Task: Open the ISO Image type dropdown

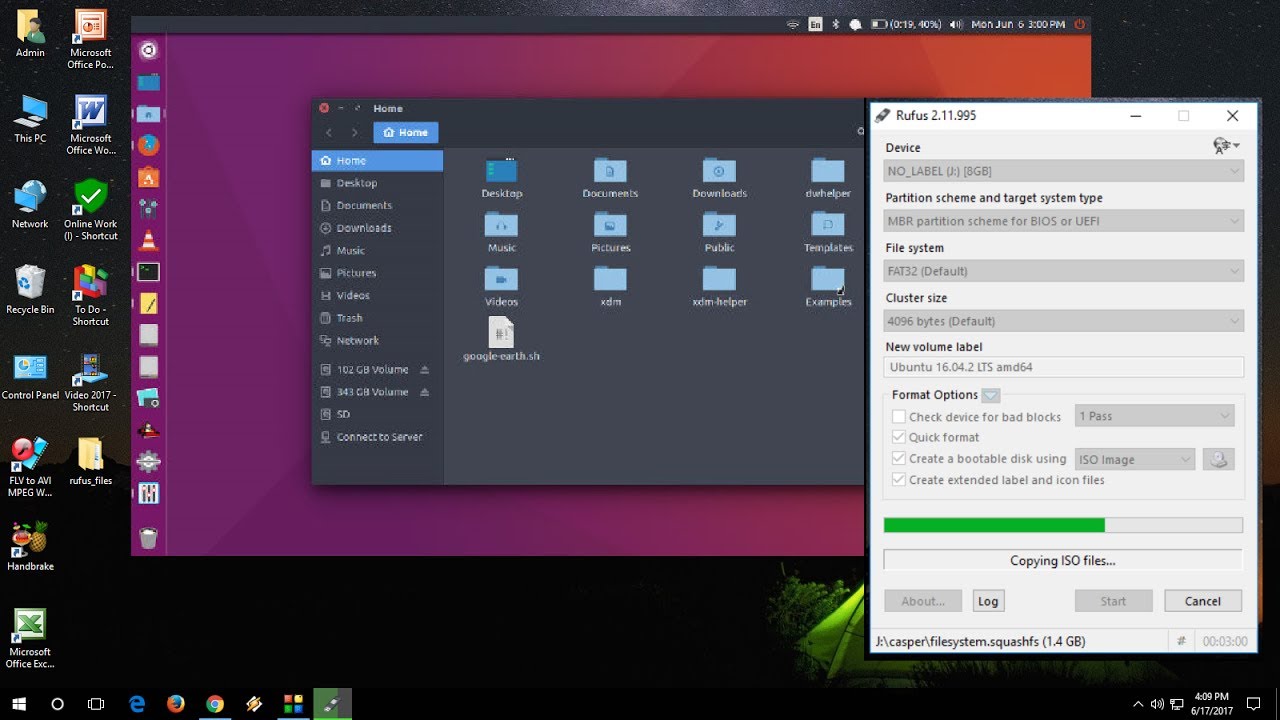Action: pyautogui.click(x=1135, y=460)
